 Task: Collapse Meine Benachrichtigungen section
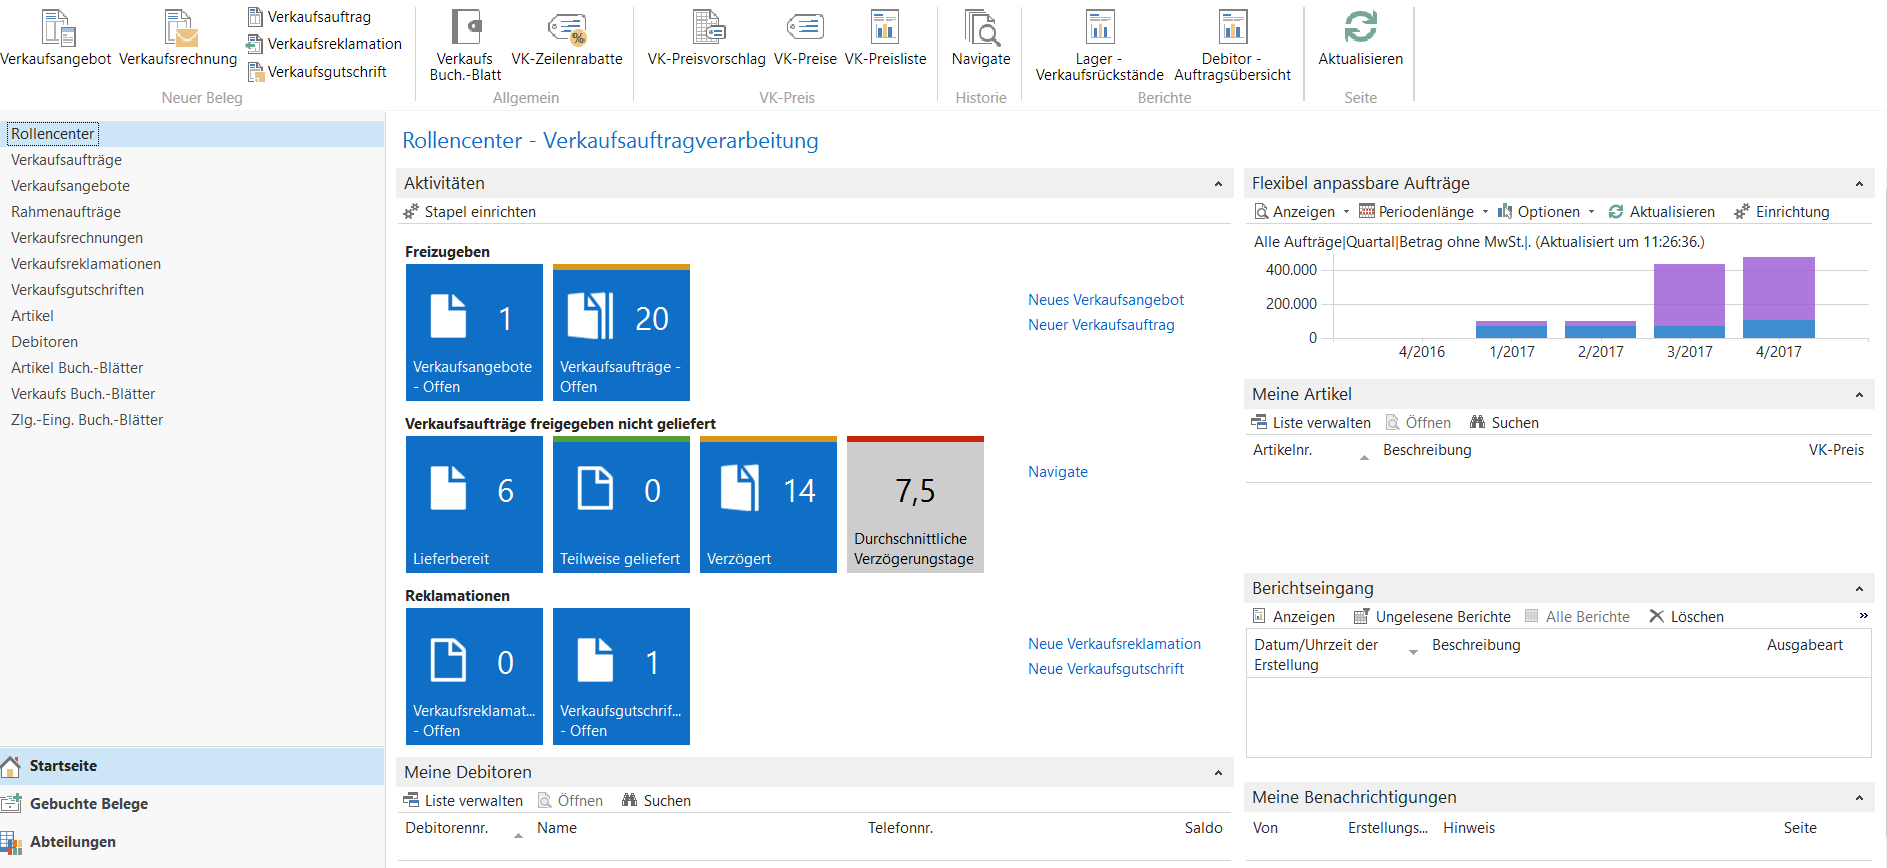click(1859, 798)
